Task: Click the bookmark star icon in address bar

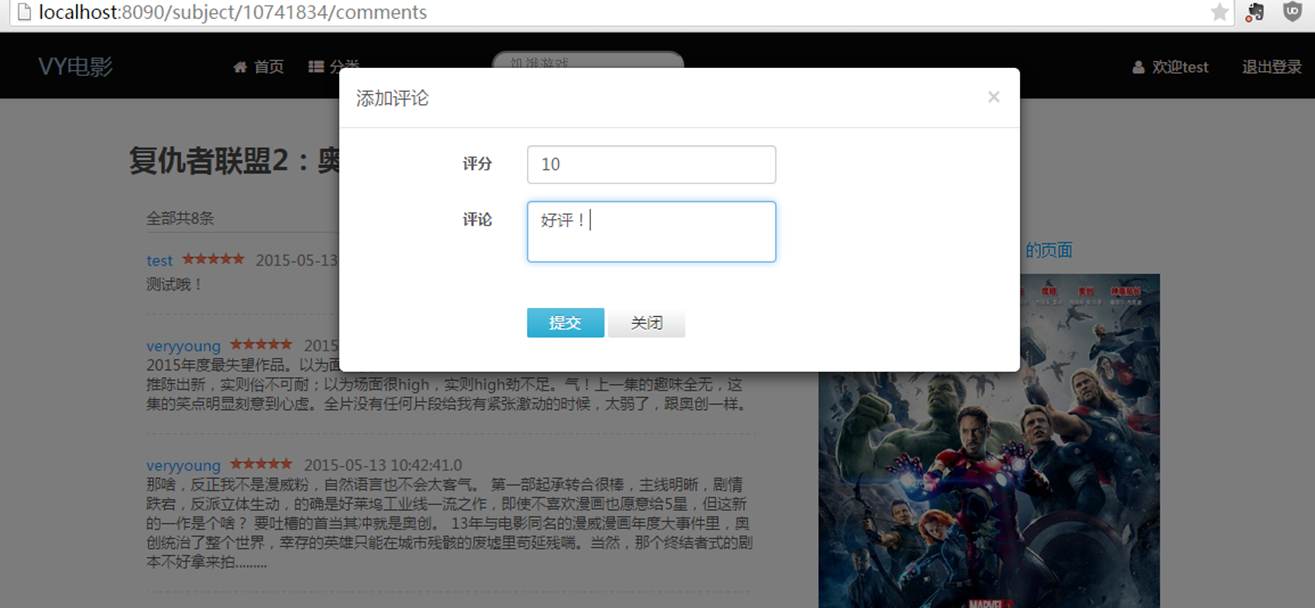Action: (1220, 12)
